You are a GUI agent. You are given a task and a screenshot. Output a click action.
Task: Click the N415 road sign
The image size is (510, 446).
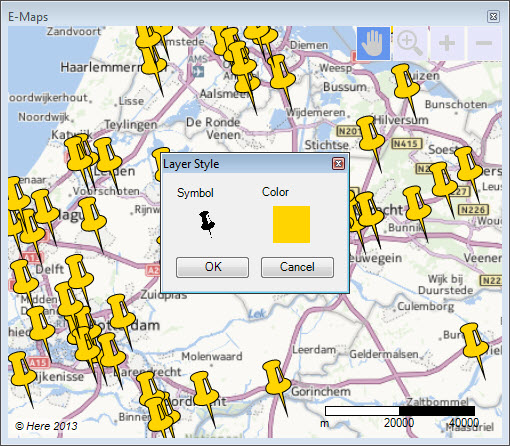tap(406, 144)
